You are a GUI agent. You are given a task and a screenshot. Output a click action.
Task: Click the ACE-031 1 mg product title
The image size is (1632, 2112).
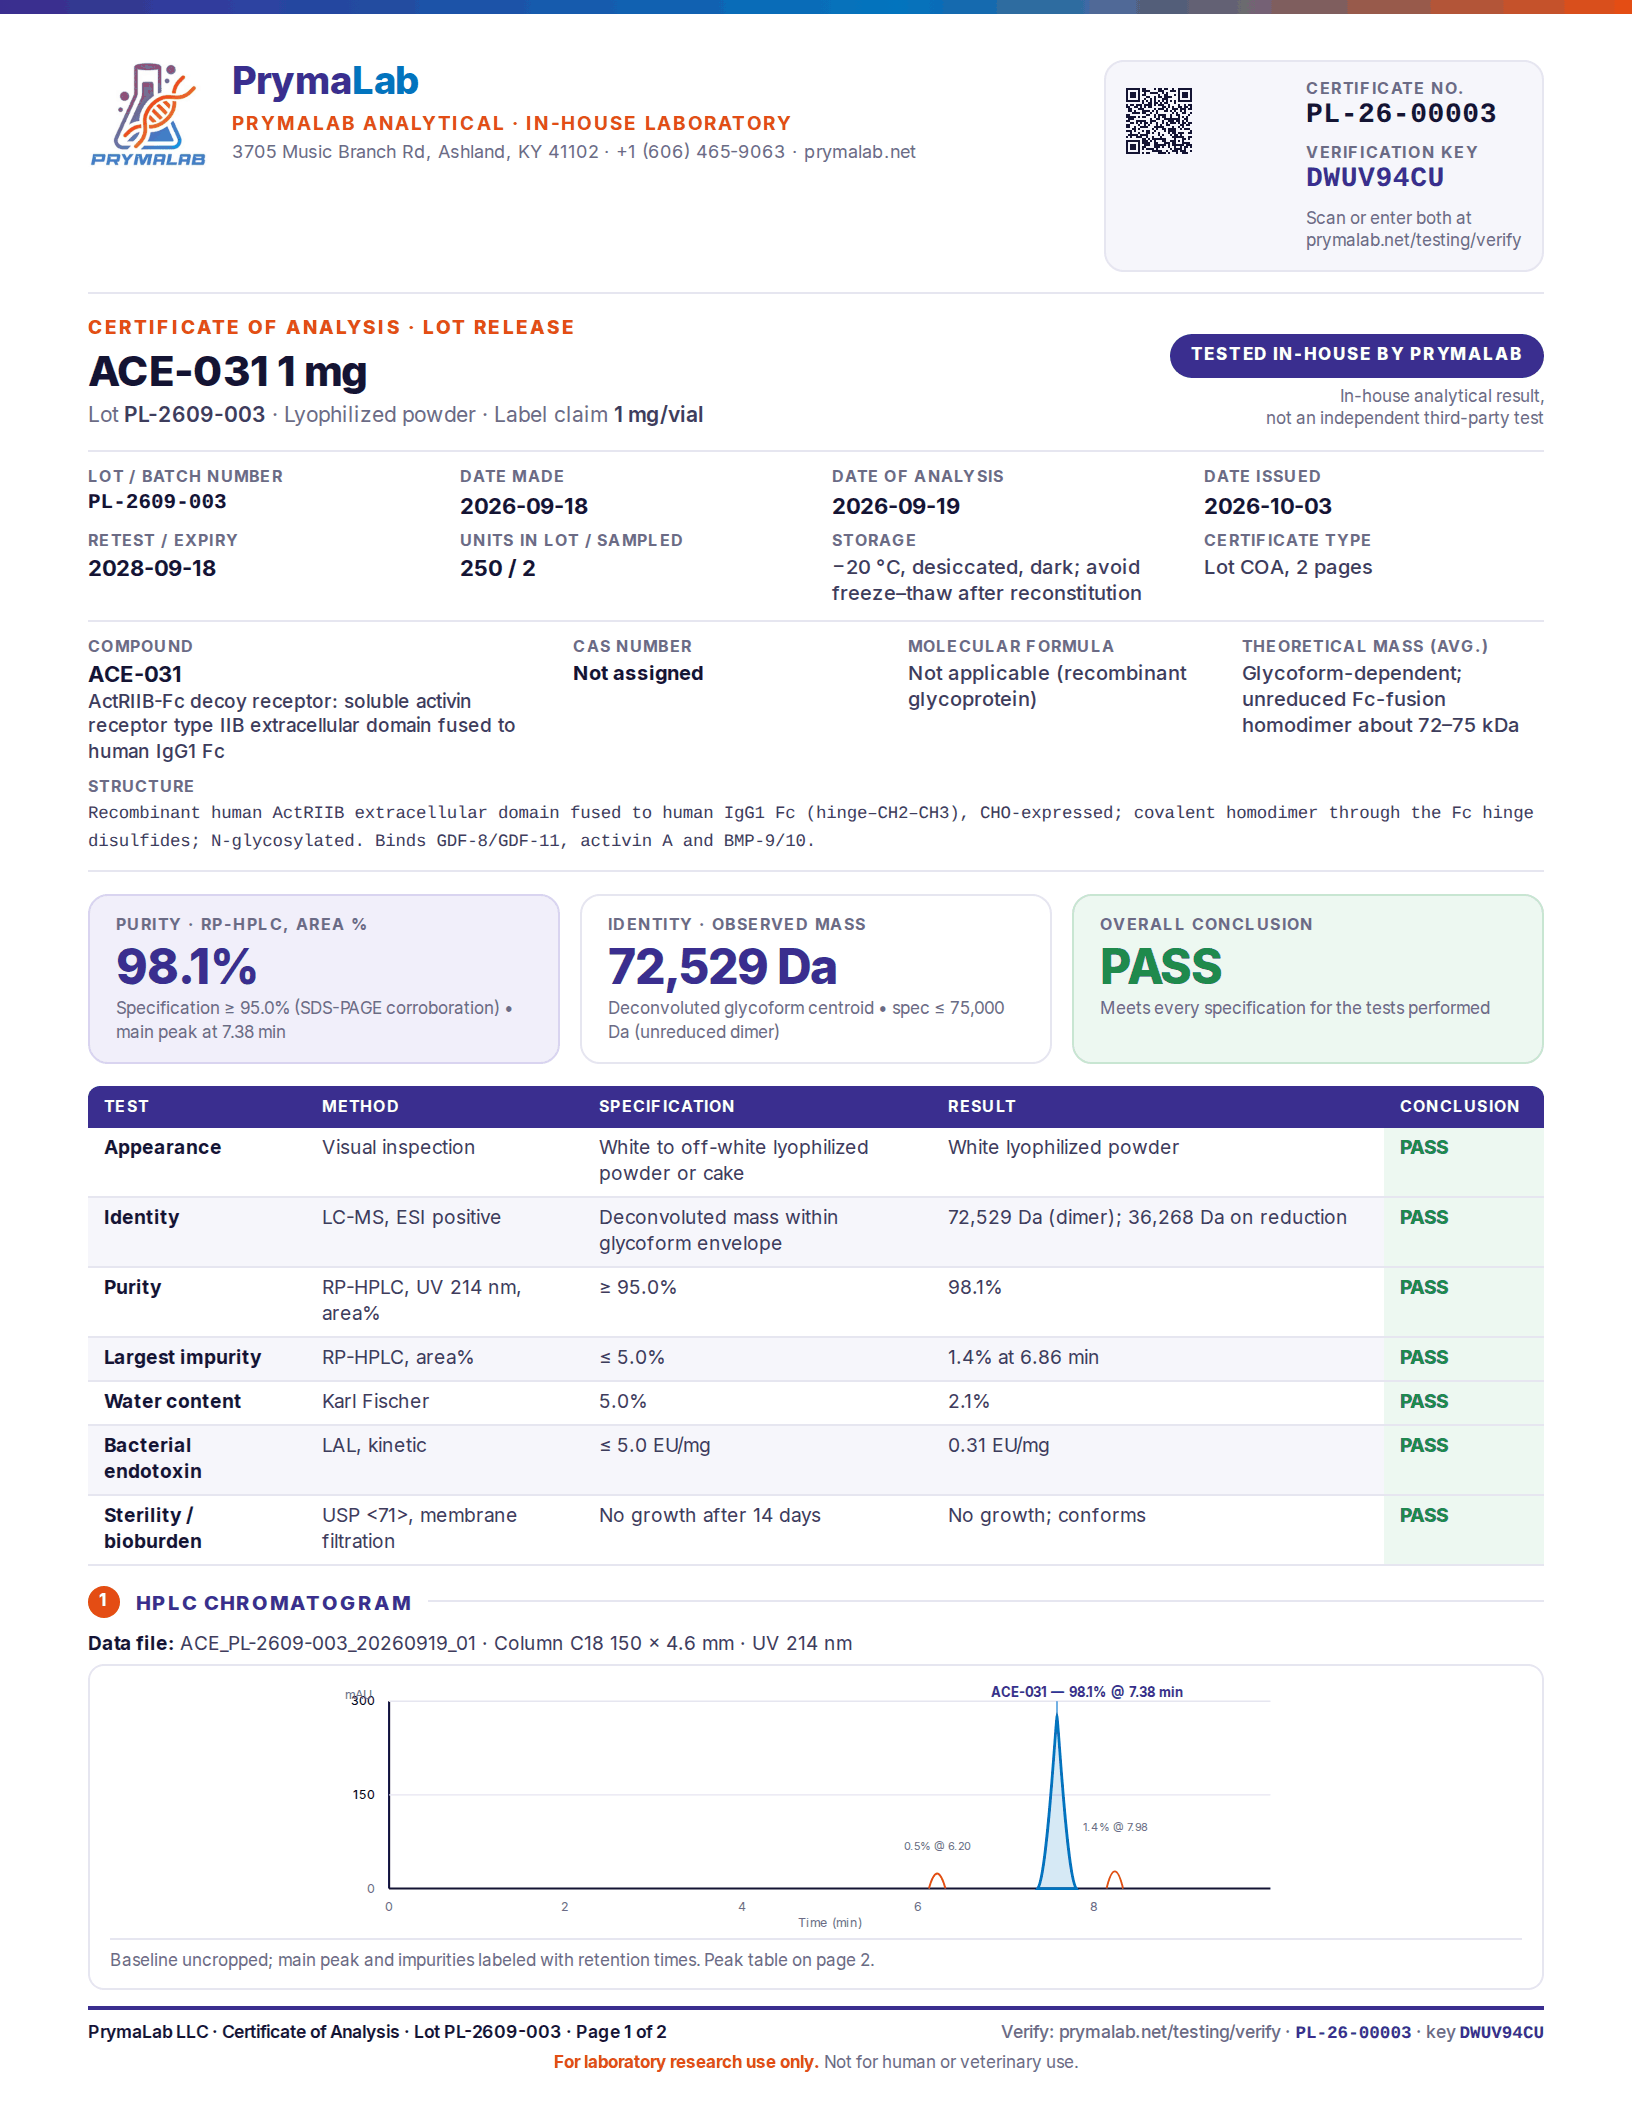(228, 371)
